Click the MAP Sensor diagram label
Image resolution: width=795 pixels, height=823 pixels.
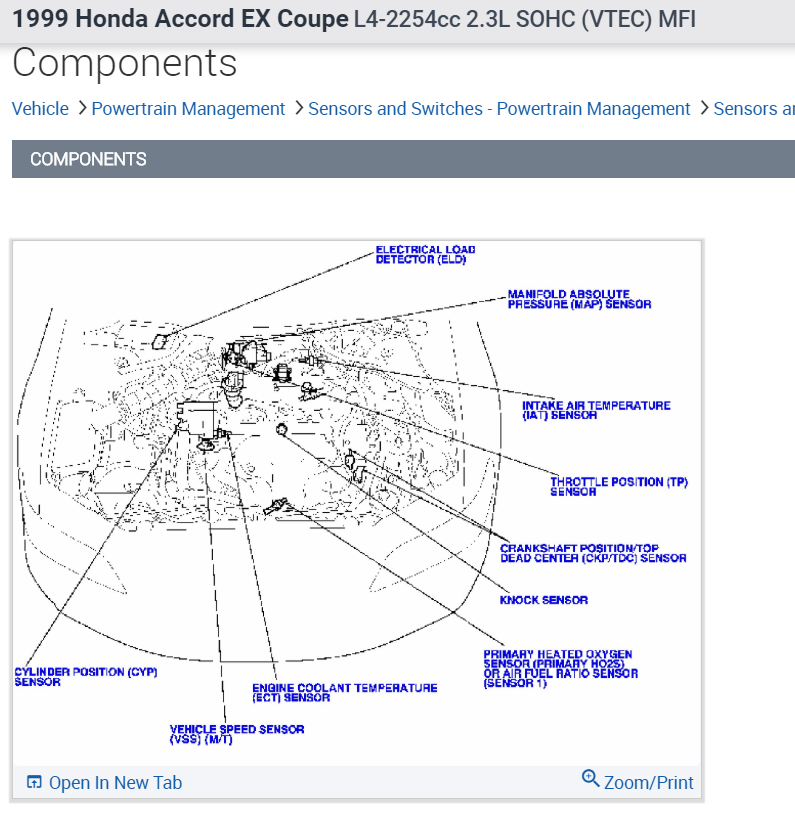579,299
